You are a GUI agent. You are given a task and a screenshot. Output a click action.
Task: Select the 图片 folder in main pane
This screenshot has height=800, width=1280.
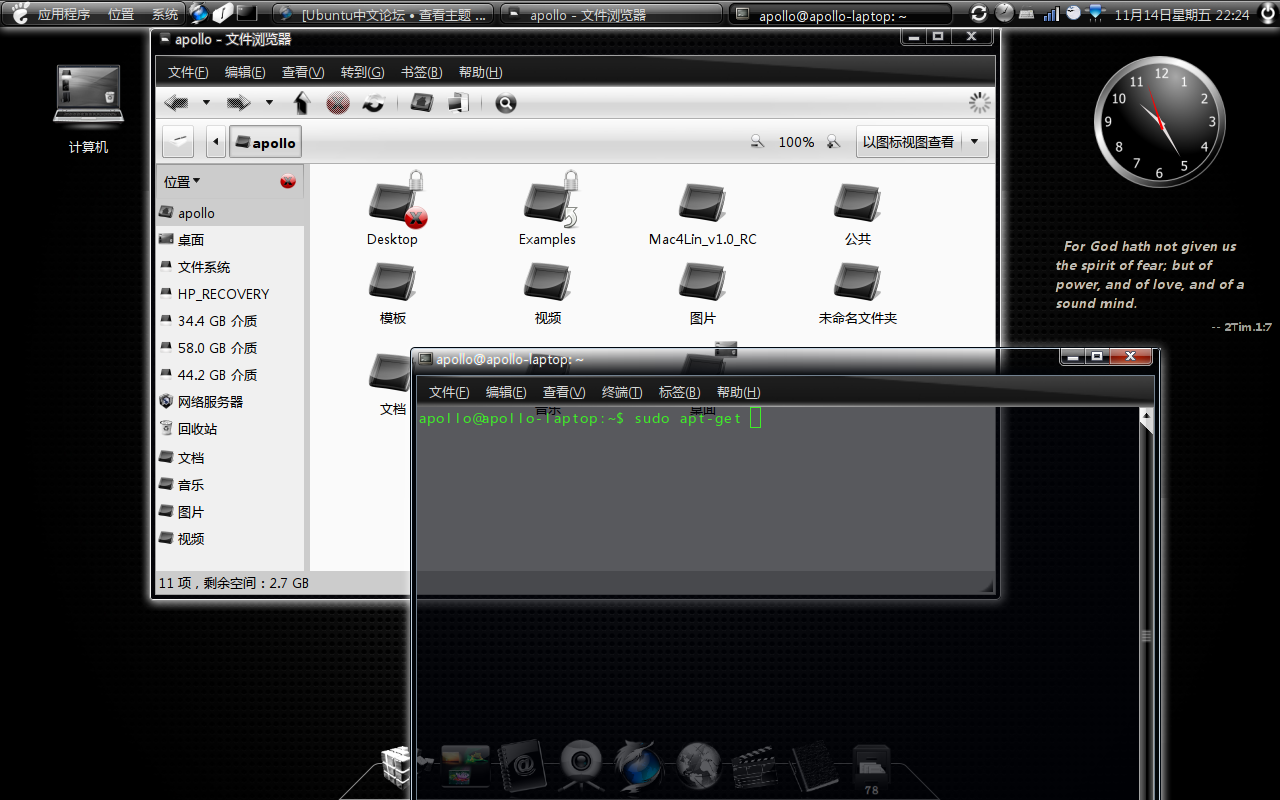click(x=703, y=293)
